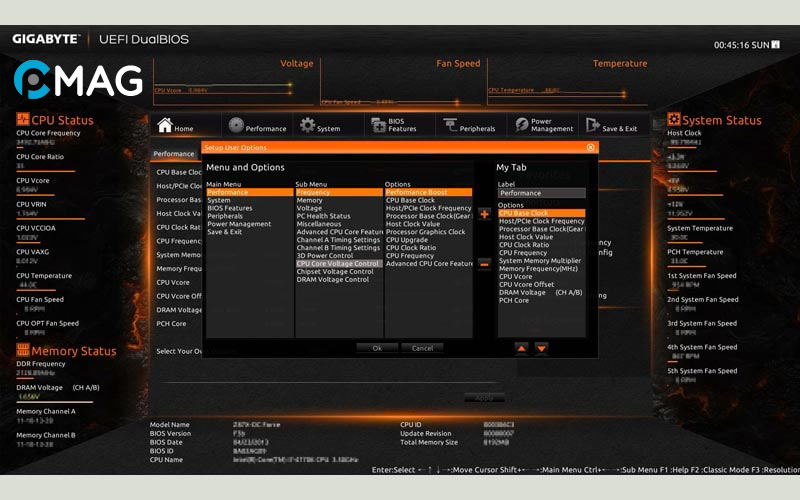Open the Performance gauge icon tab
This screenshot has height=500, width=800.
(236, 125)
